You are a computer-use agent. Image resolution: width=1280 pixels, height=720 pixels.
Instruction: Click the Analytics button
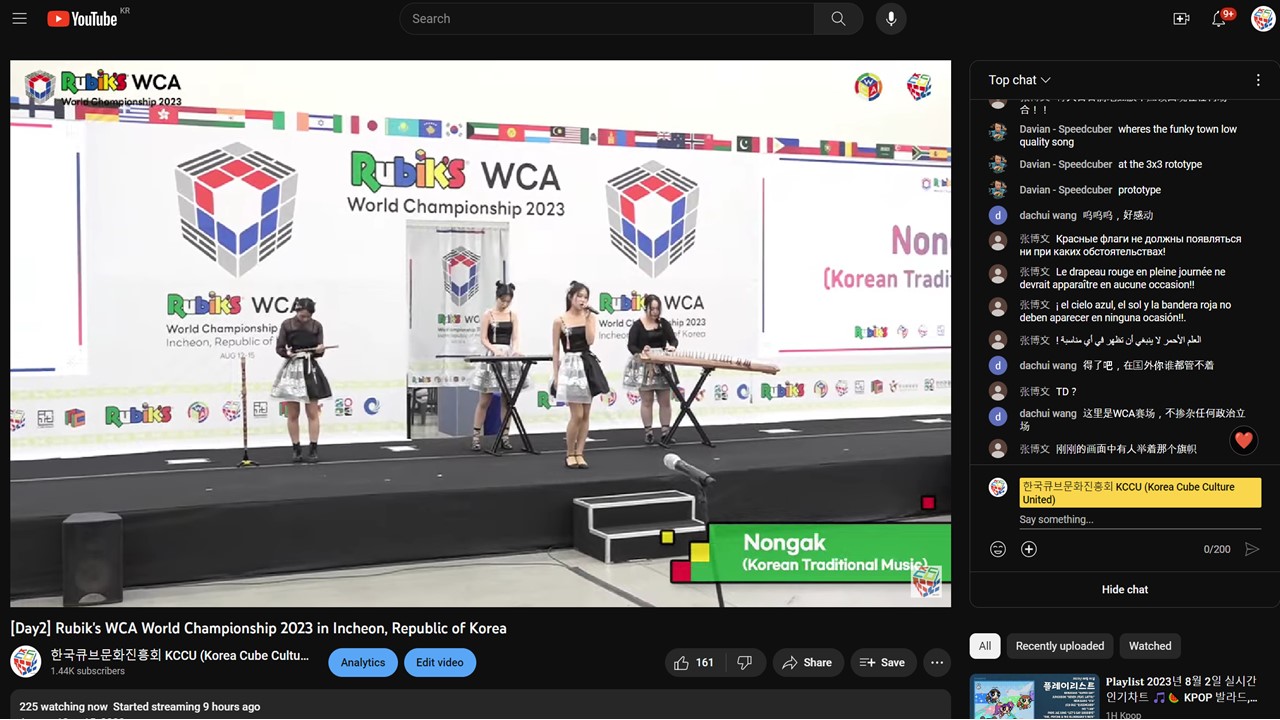click(x=363, y=662)
